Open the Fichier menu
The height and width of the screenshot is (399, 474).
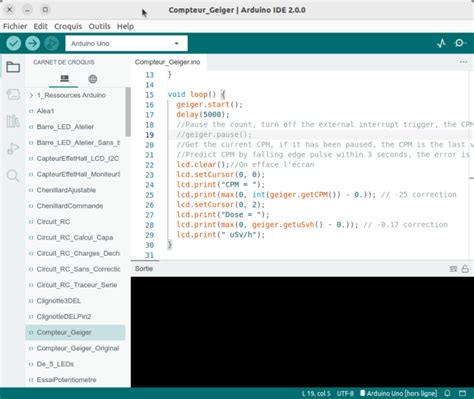coord(15,26)
